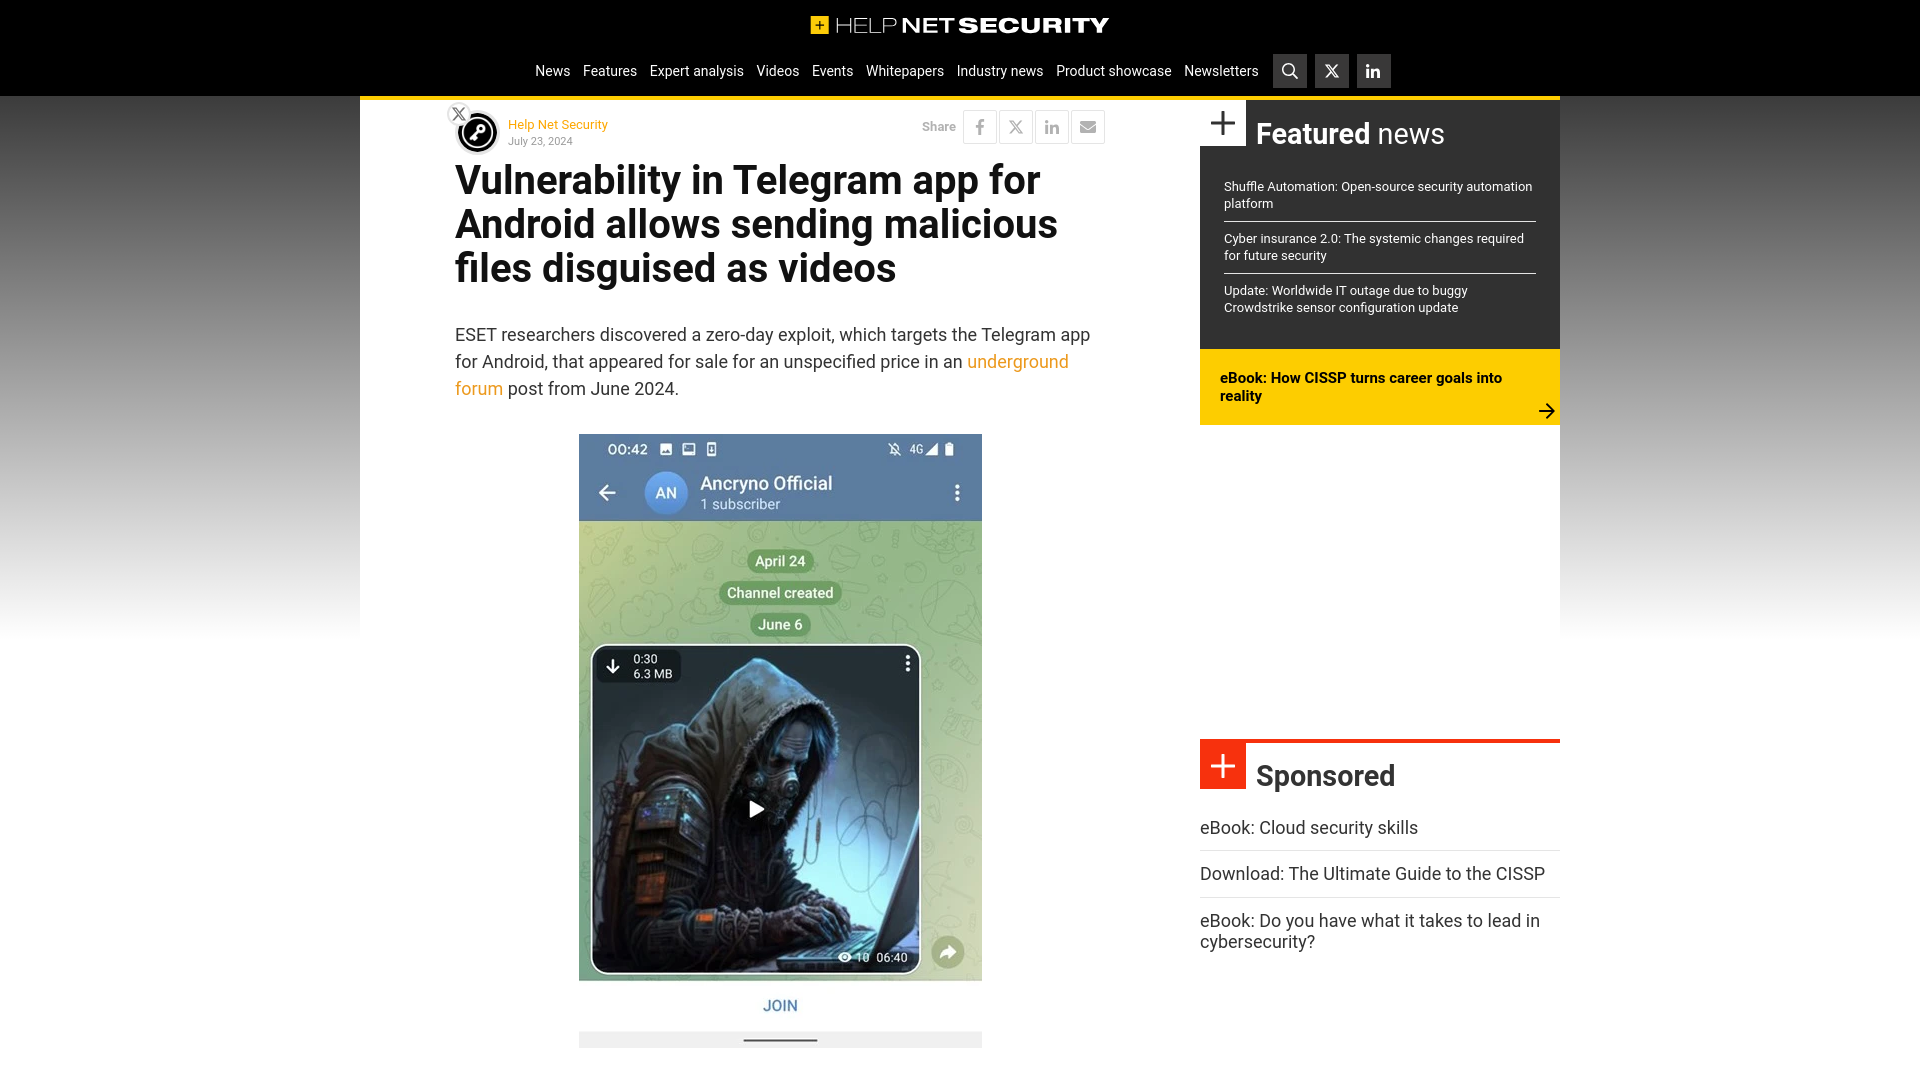The height and width of the screenshot is (1080, 1920).
Task: Open the Expert analysis menu item
Action: click(696, 71)
